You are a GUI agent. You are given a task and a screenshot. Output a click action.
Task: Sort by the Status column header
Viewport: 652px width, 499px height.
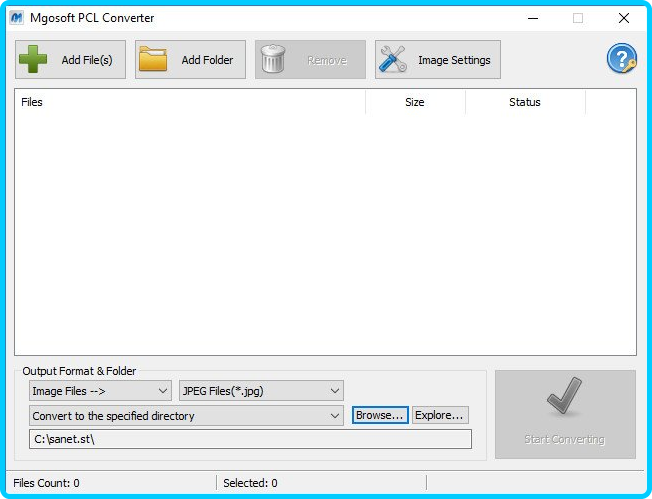pyautogui.click(x=524, y=102)
